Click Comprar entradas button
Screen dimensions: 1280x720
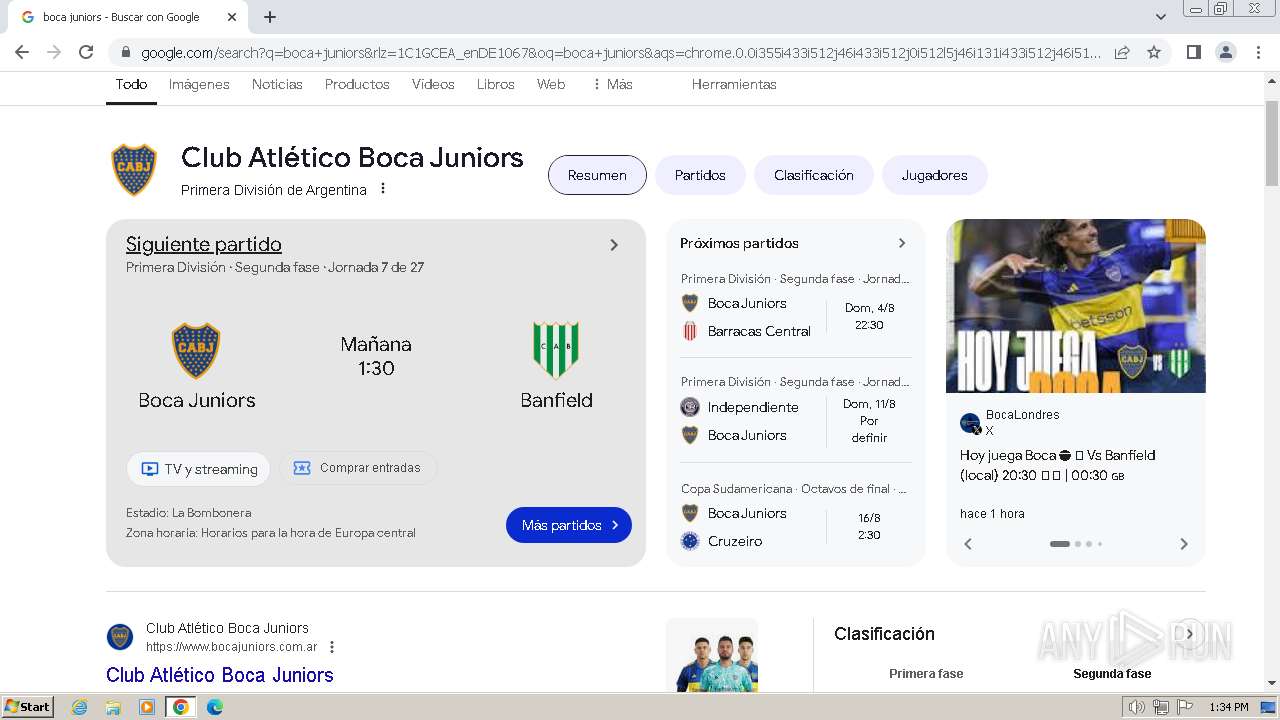point(358,468)
